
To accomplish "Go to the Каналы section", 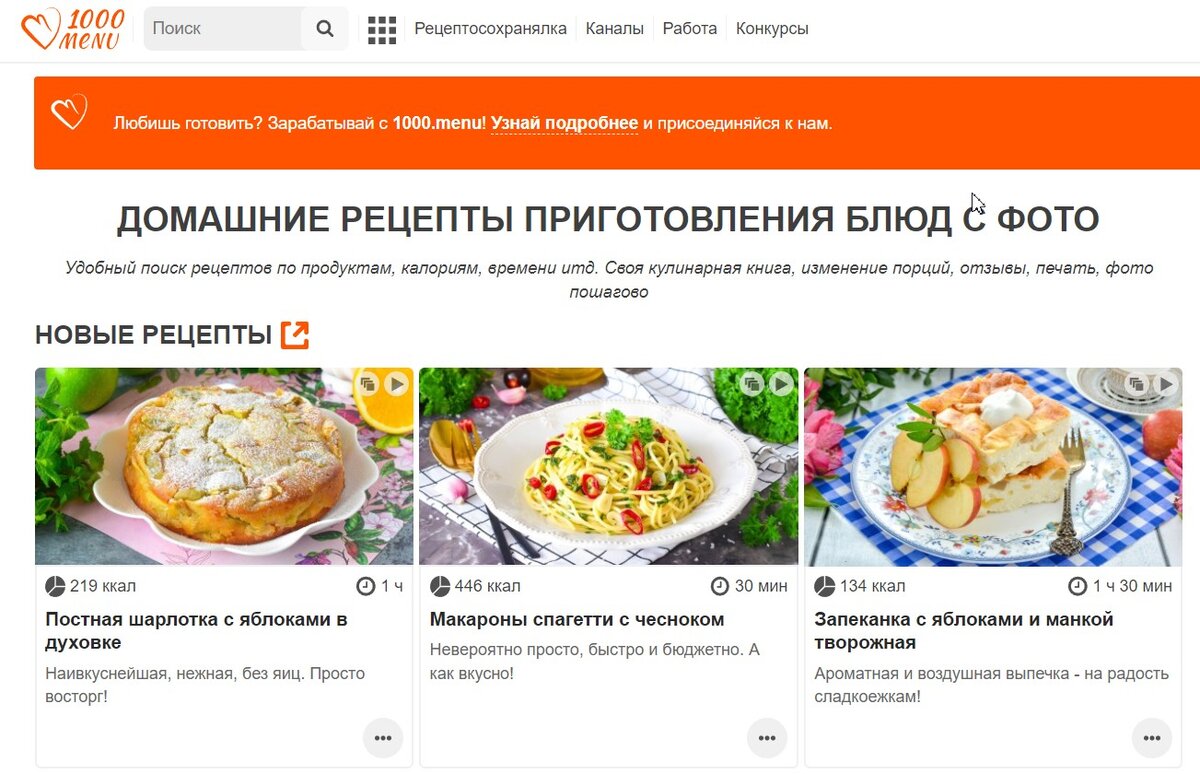I will click(x=615, y=29).
